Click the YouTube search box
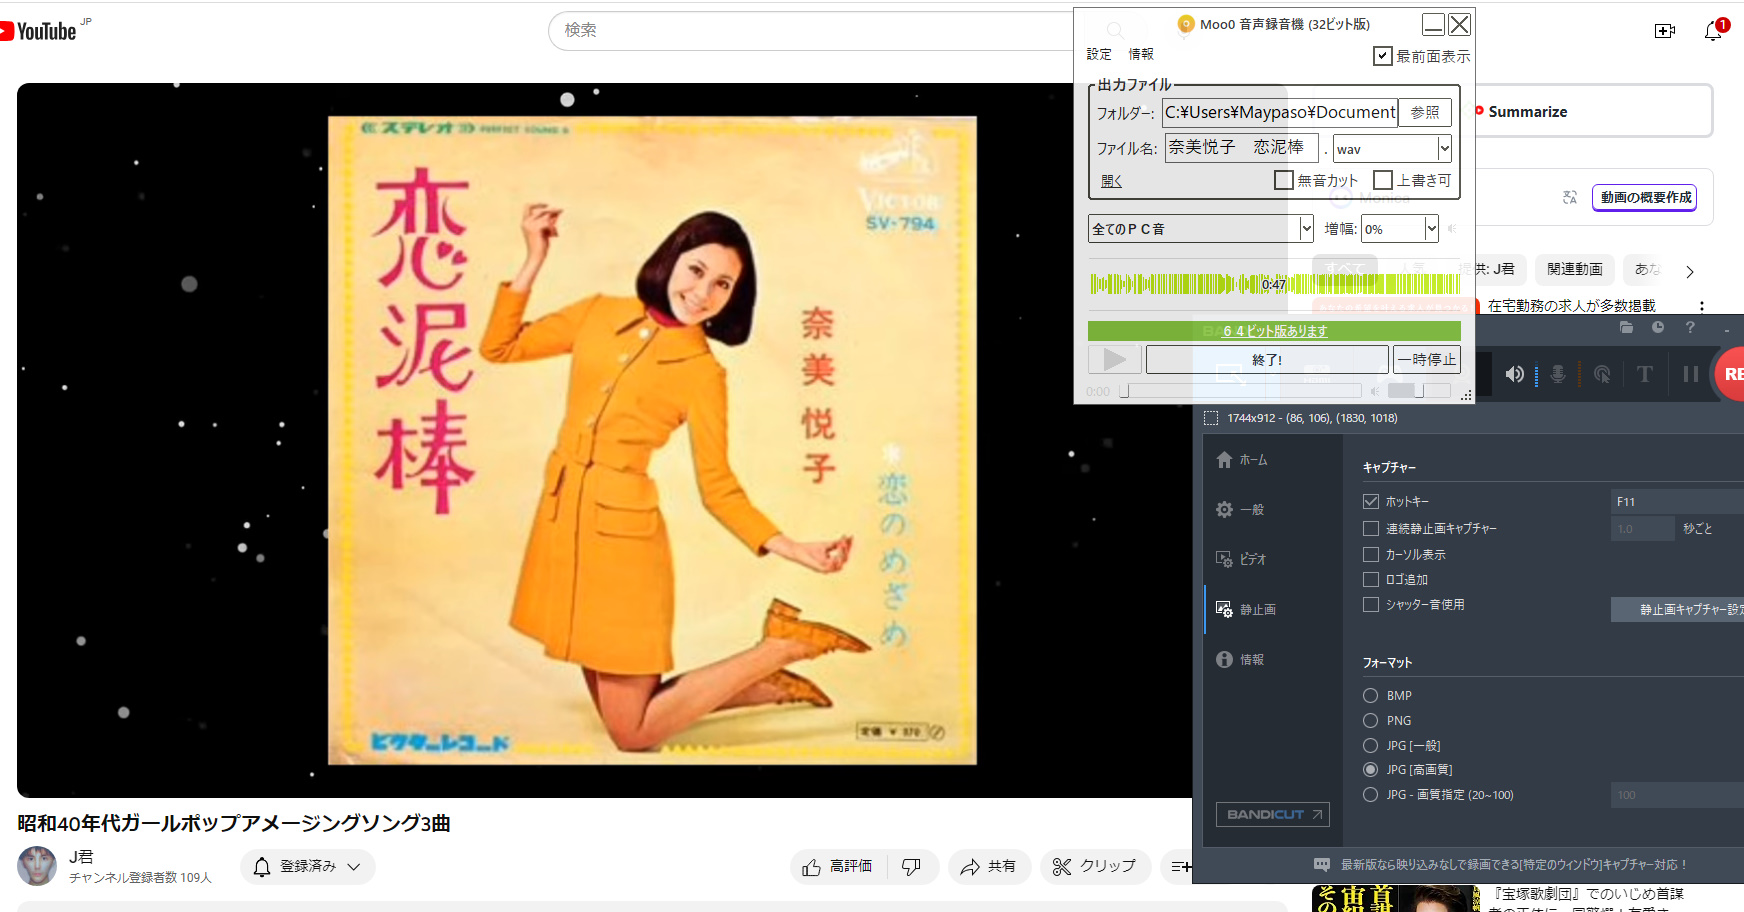The image size is (1744, 912). click(810, 30)
